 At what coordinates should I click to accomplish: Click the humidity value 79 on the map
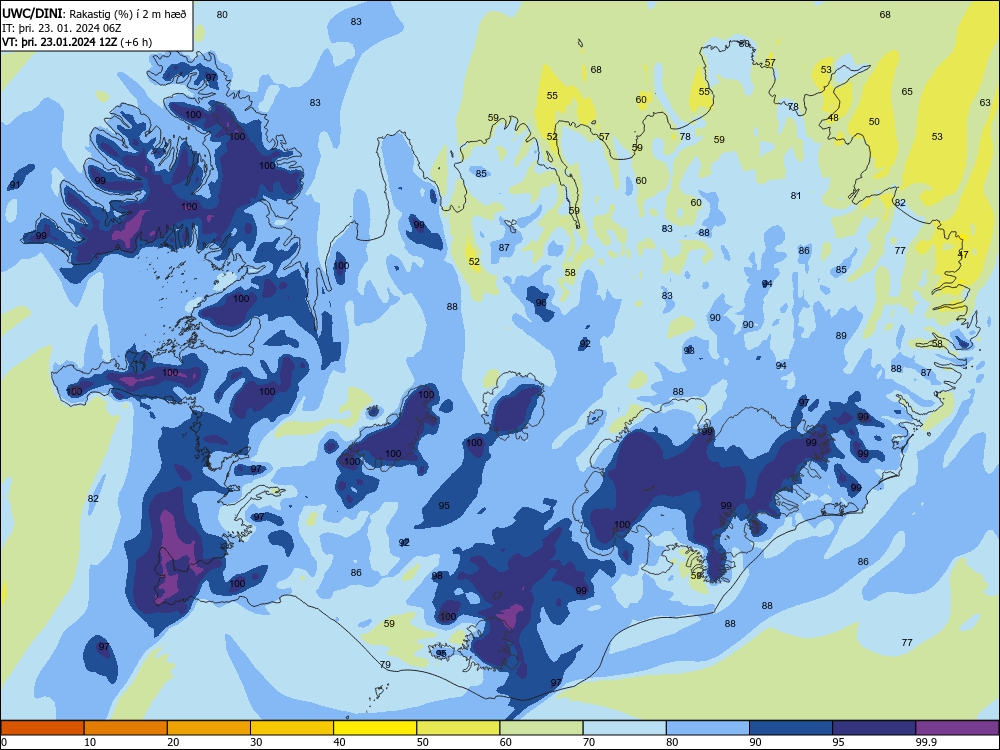(x=385, y=665)
